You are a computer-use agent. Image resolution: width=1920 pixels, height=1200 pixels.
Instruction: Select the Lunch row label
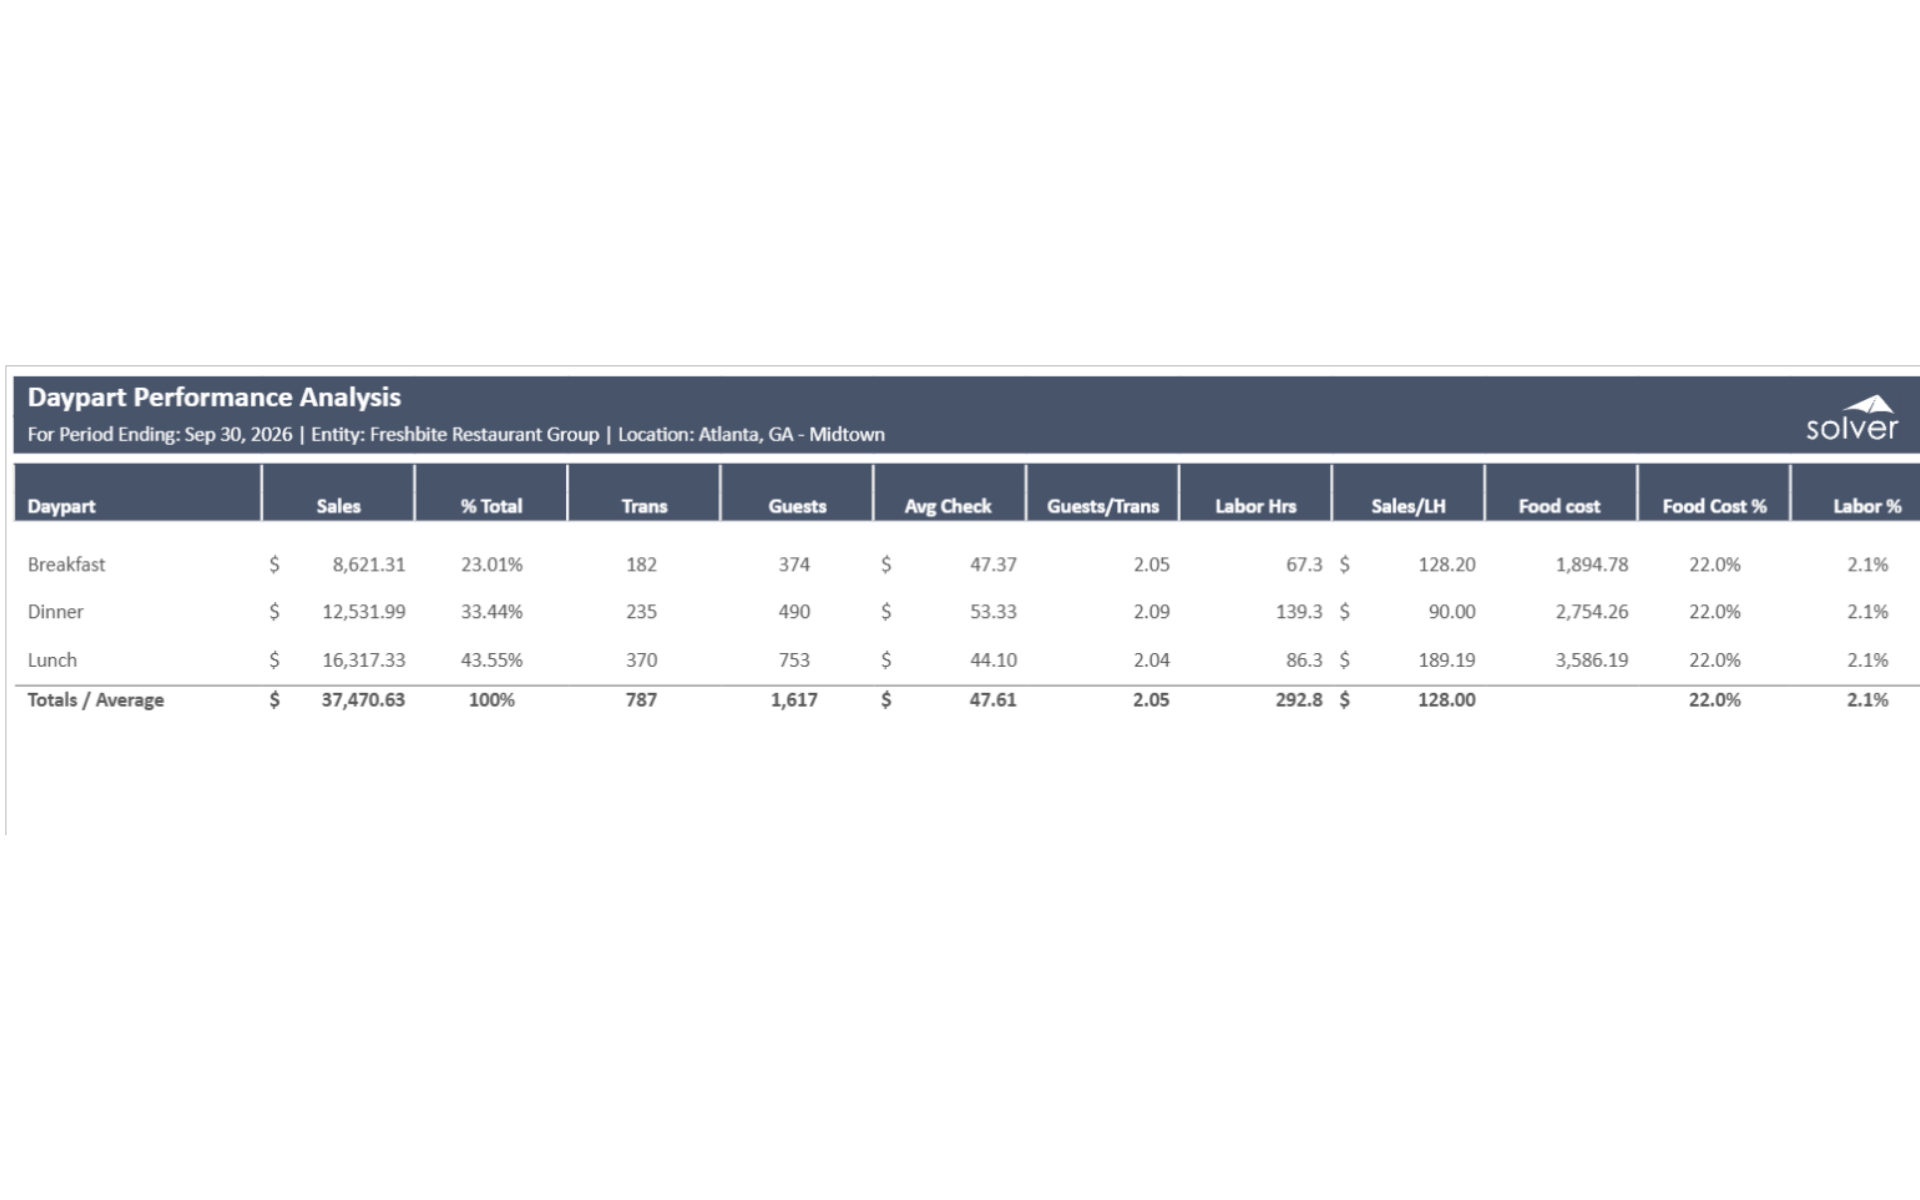[52, 660]
